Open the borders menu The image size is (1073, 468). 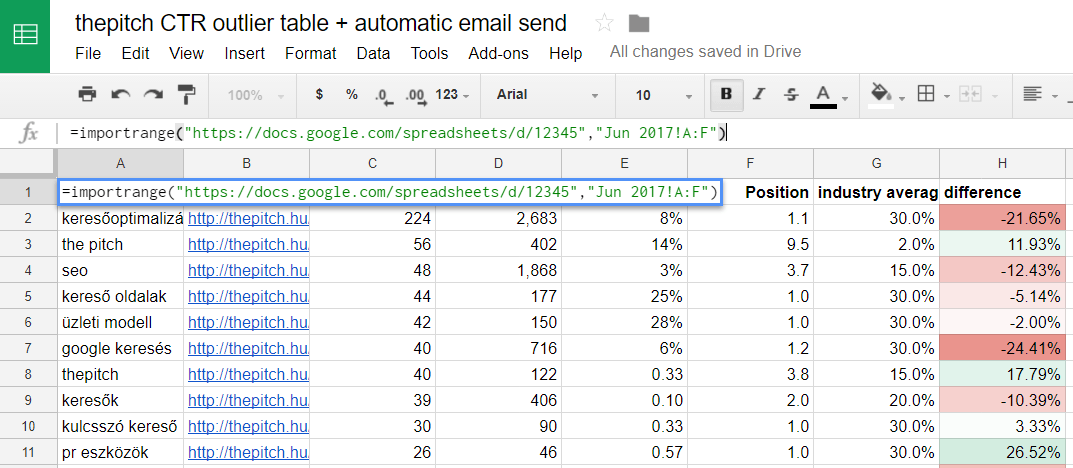click(926, 94)
